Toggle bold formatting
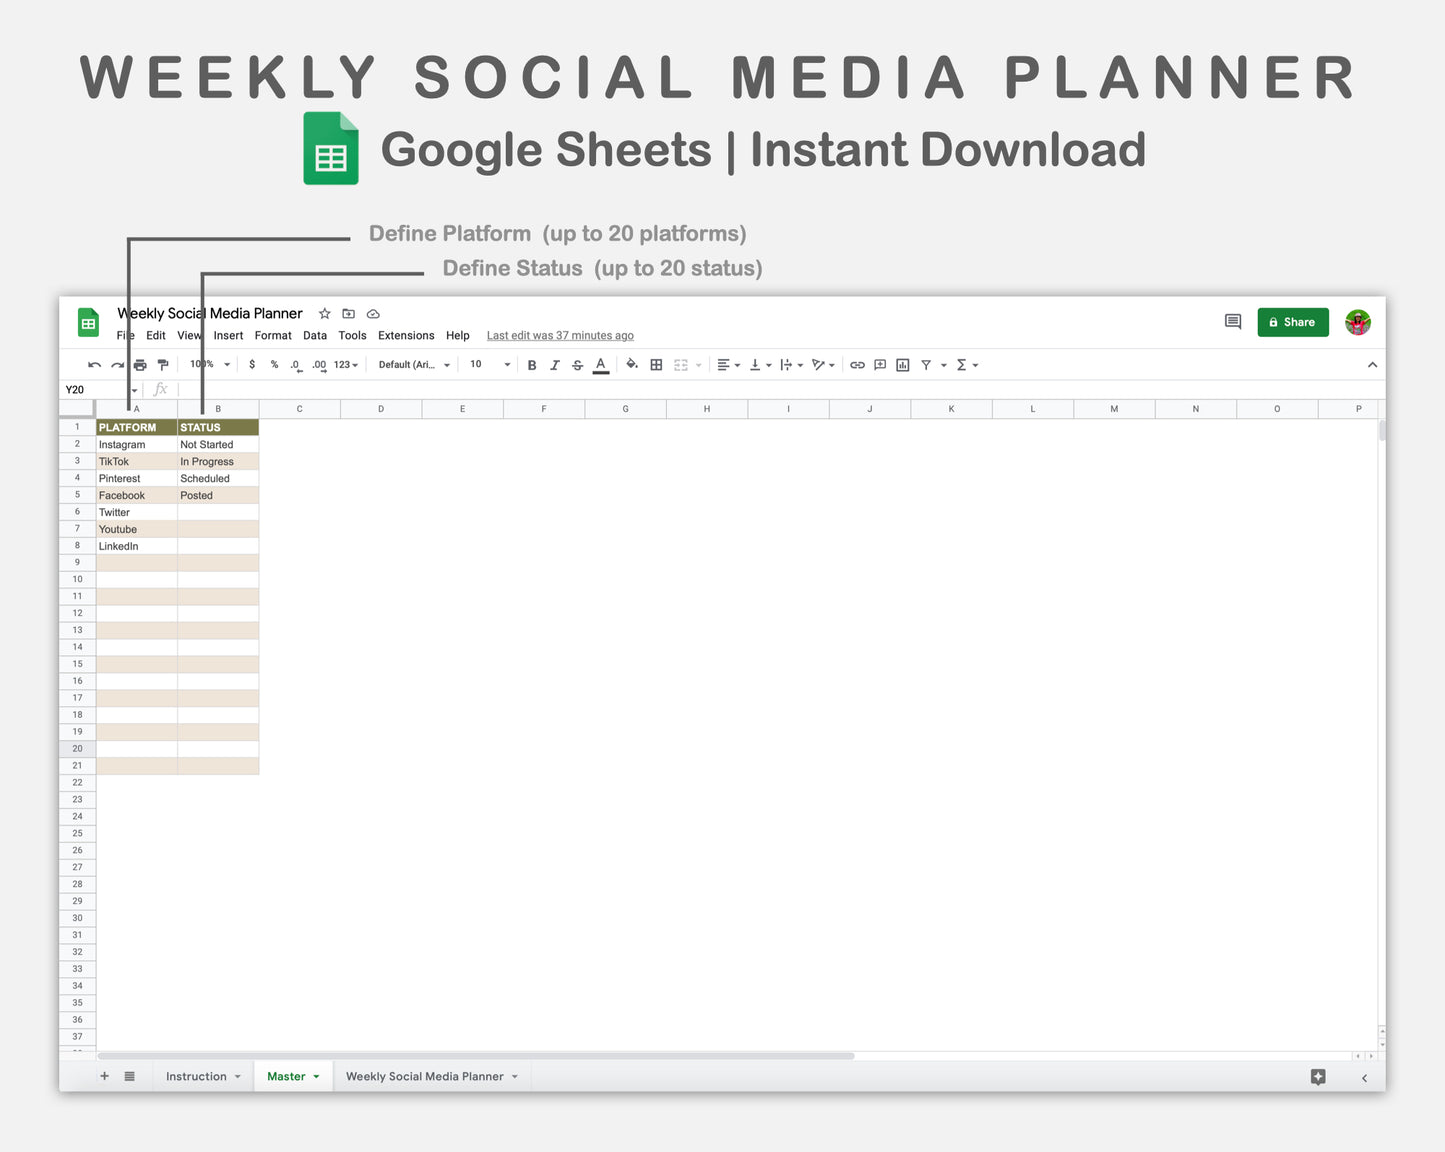 (x=531, y=364)
